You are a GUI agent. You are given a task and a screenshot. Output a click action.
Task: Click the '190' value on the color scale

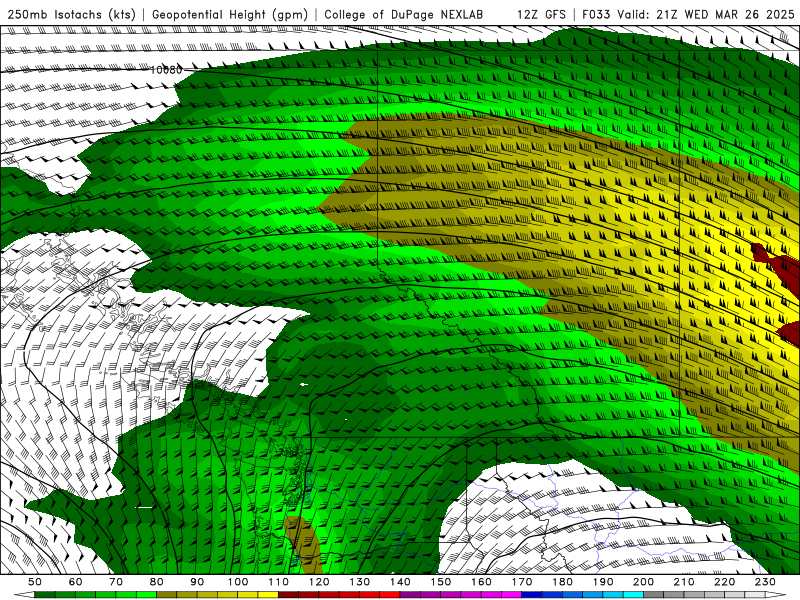pos(604,582)
